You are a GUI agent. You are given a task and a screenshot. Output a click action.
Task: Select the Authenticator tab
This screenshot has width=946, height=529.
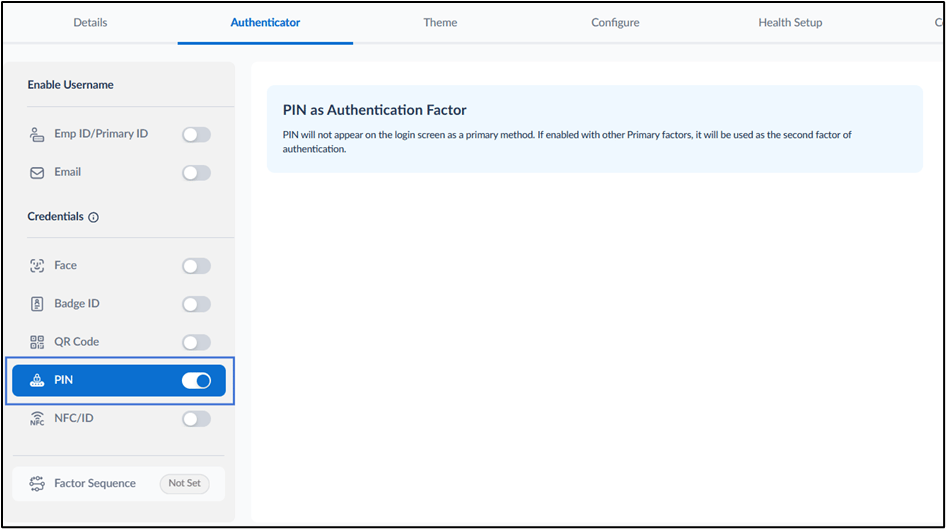click(265, 22)
